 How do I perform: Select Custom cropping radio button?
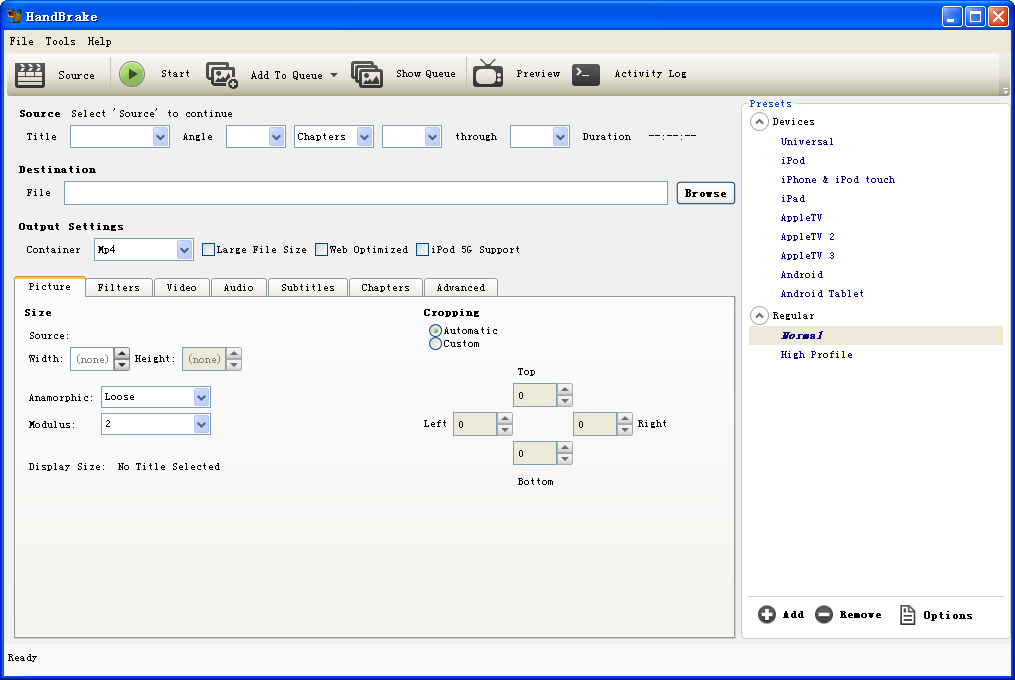click(x=435, y=344)
